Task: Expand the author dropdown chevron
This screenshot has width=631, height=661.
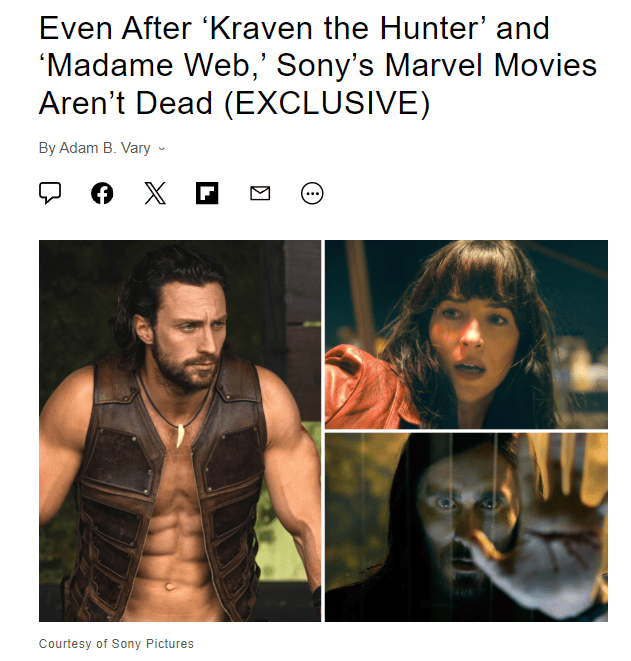Action: 162,149
